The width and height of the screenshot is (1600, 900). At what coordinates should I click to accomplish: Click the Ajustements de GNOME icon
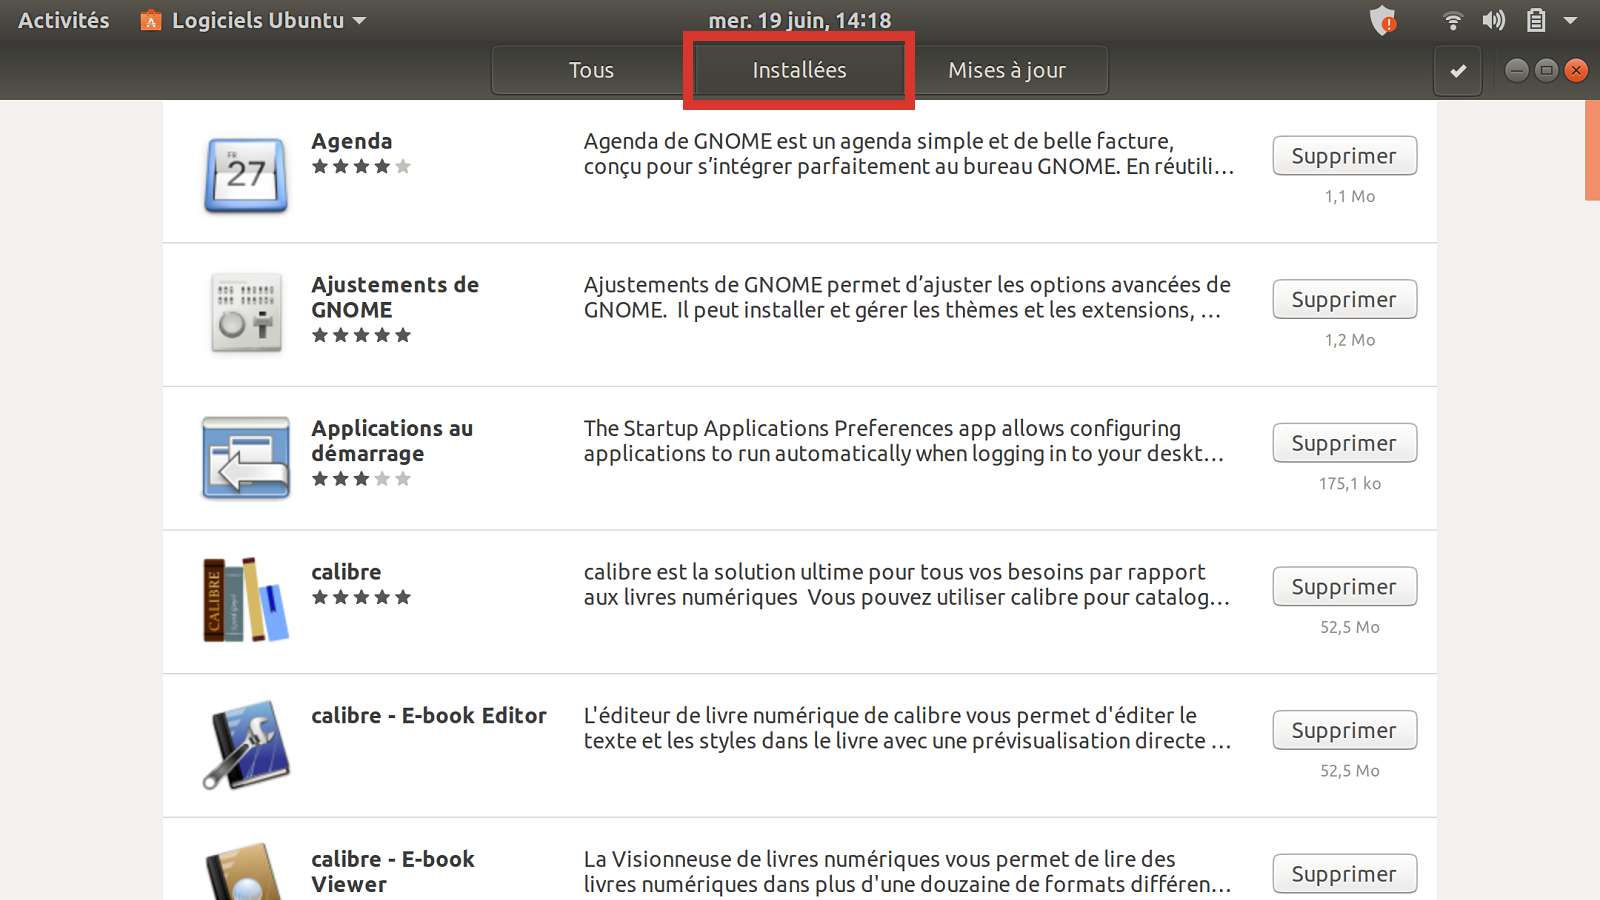tap(246, 313)
